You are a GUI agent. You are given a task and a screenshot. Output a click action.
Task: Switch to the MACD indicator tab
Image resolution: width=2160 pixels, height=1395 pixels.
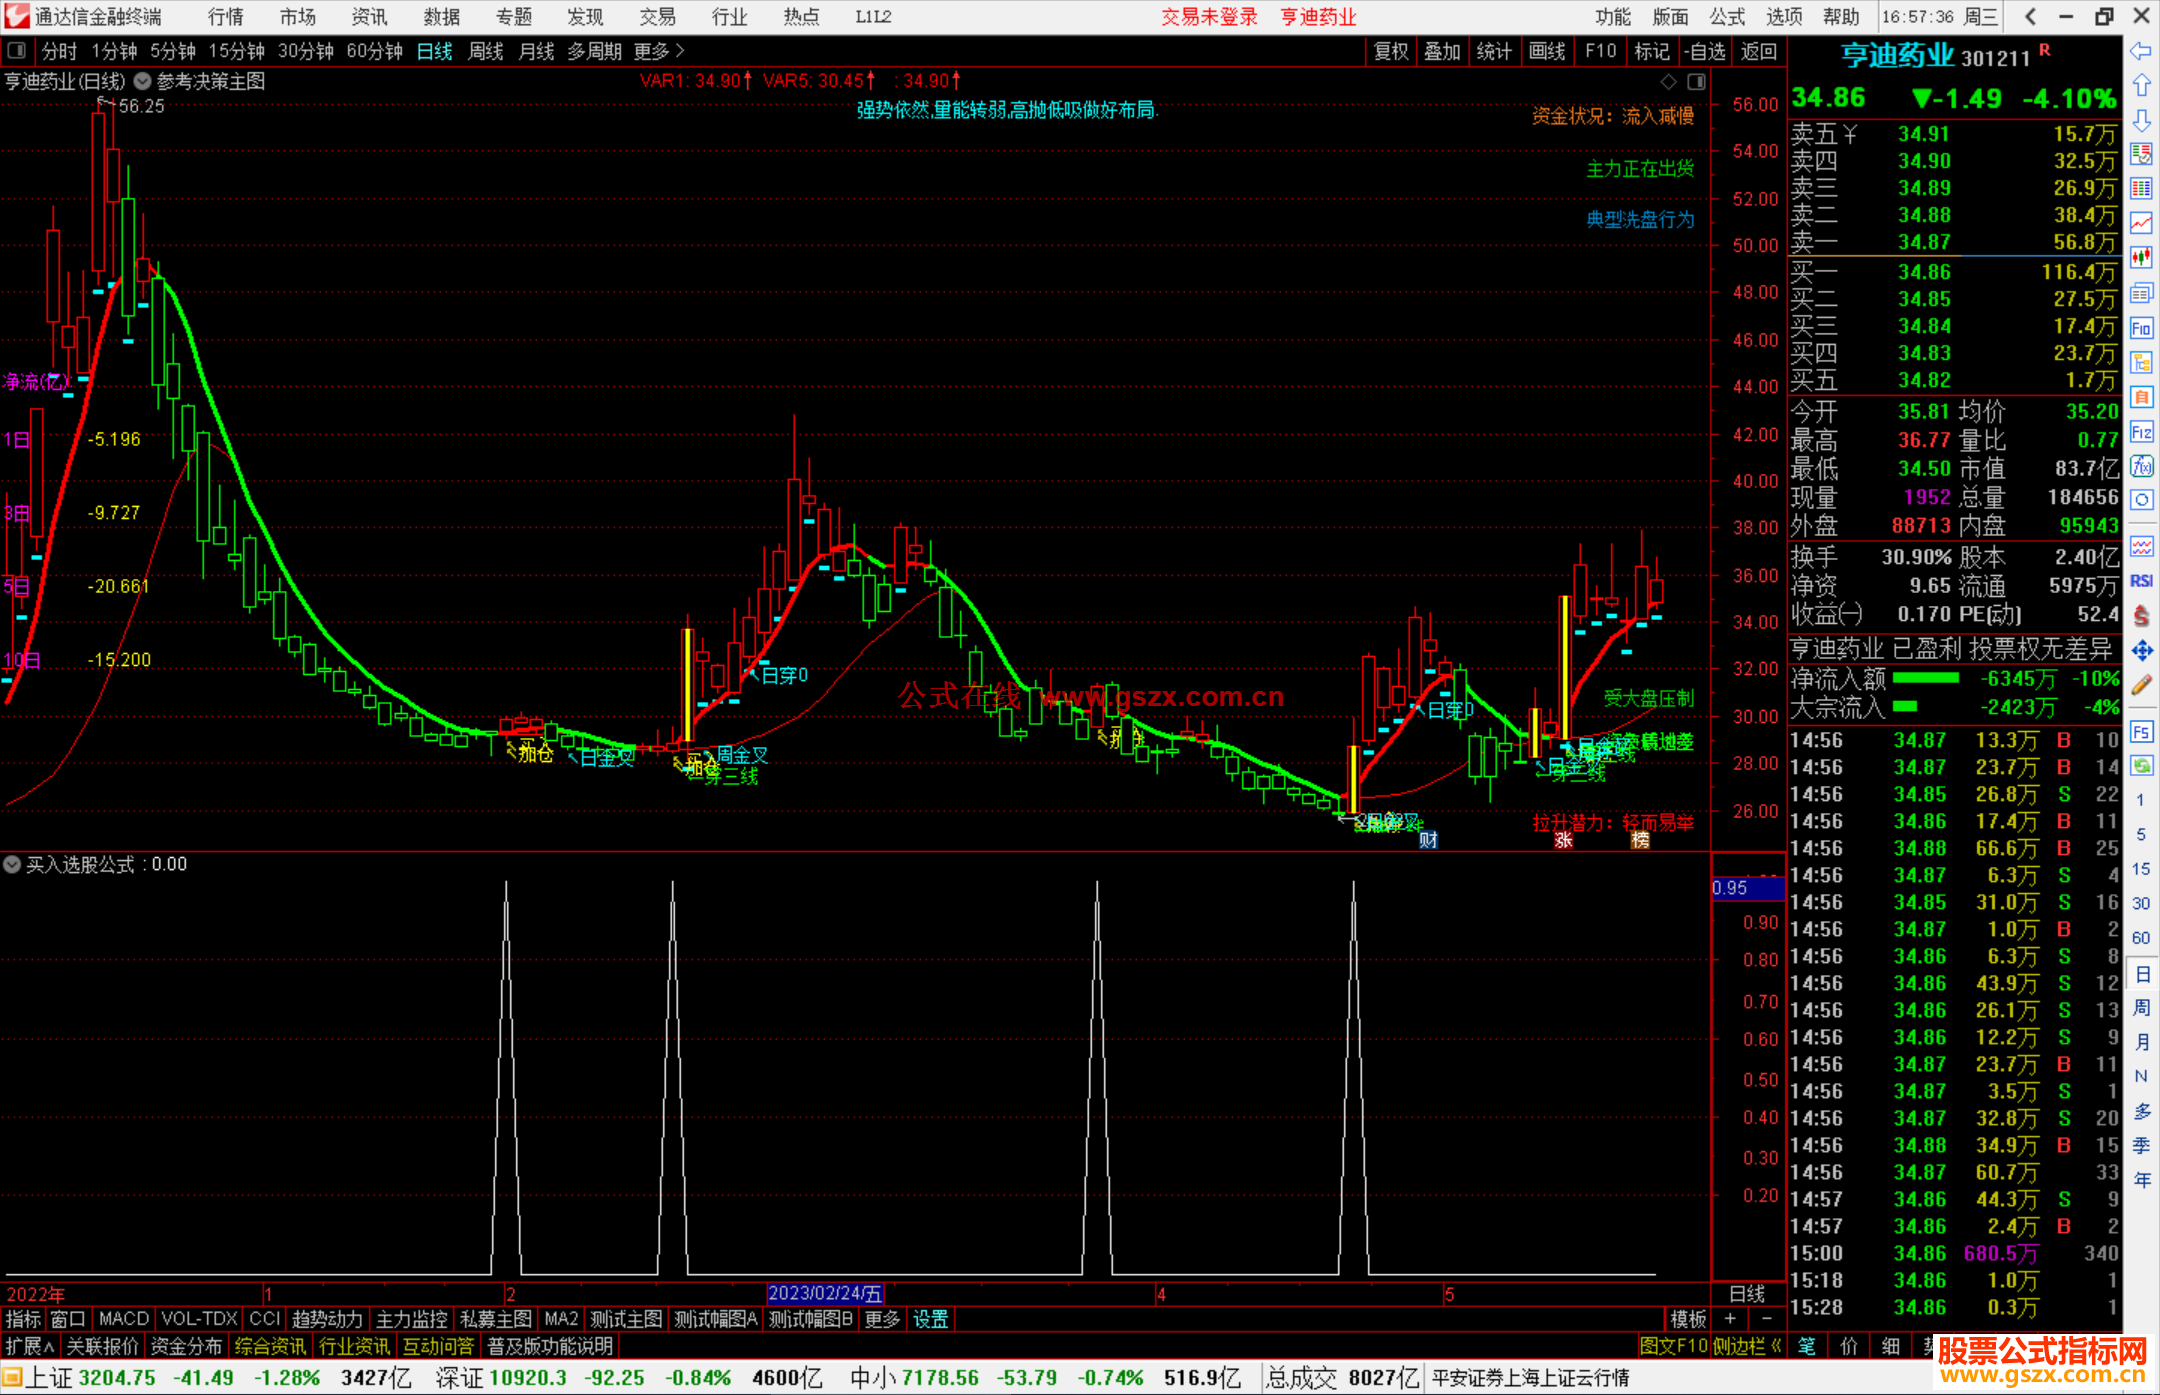pyautogui.click(x=124, y=1319)
